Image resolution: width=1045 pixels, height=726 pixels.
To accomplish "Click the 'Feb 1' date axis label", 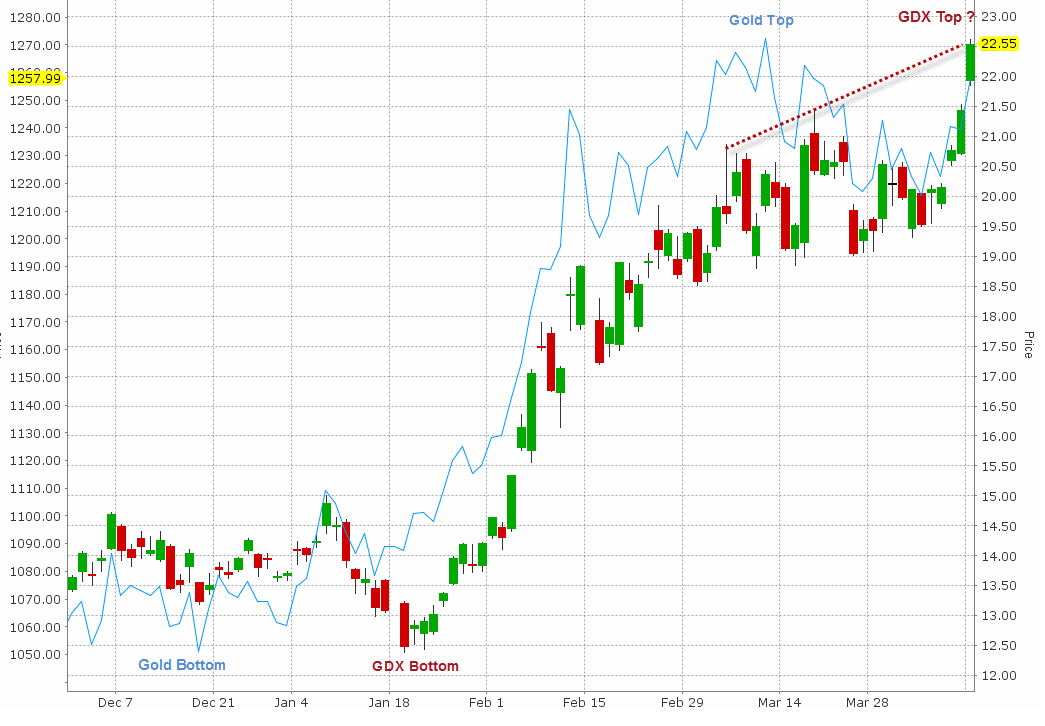I will tap(487, 703).
